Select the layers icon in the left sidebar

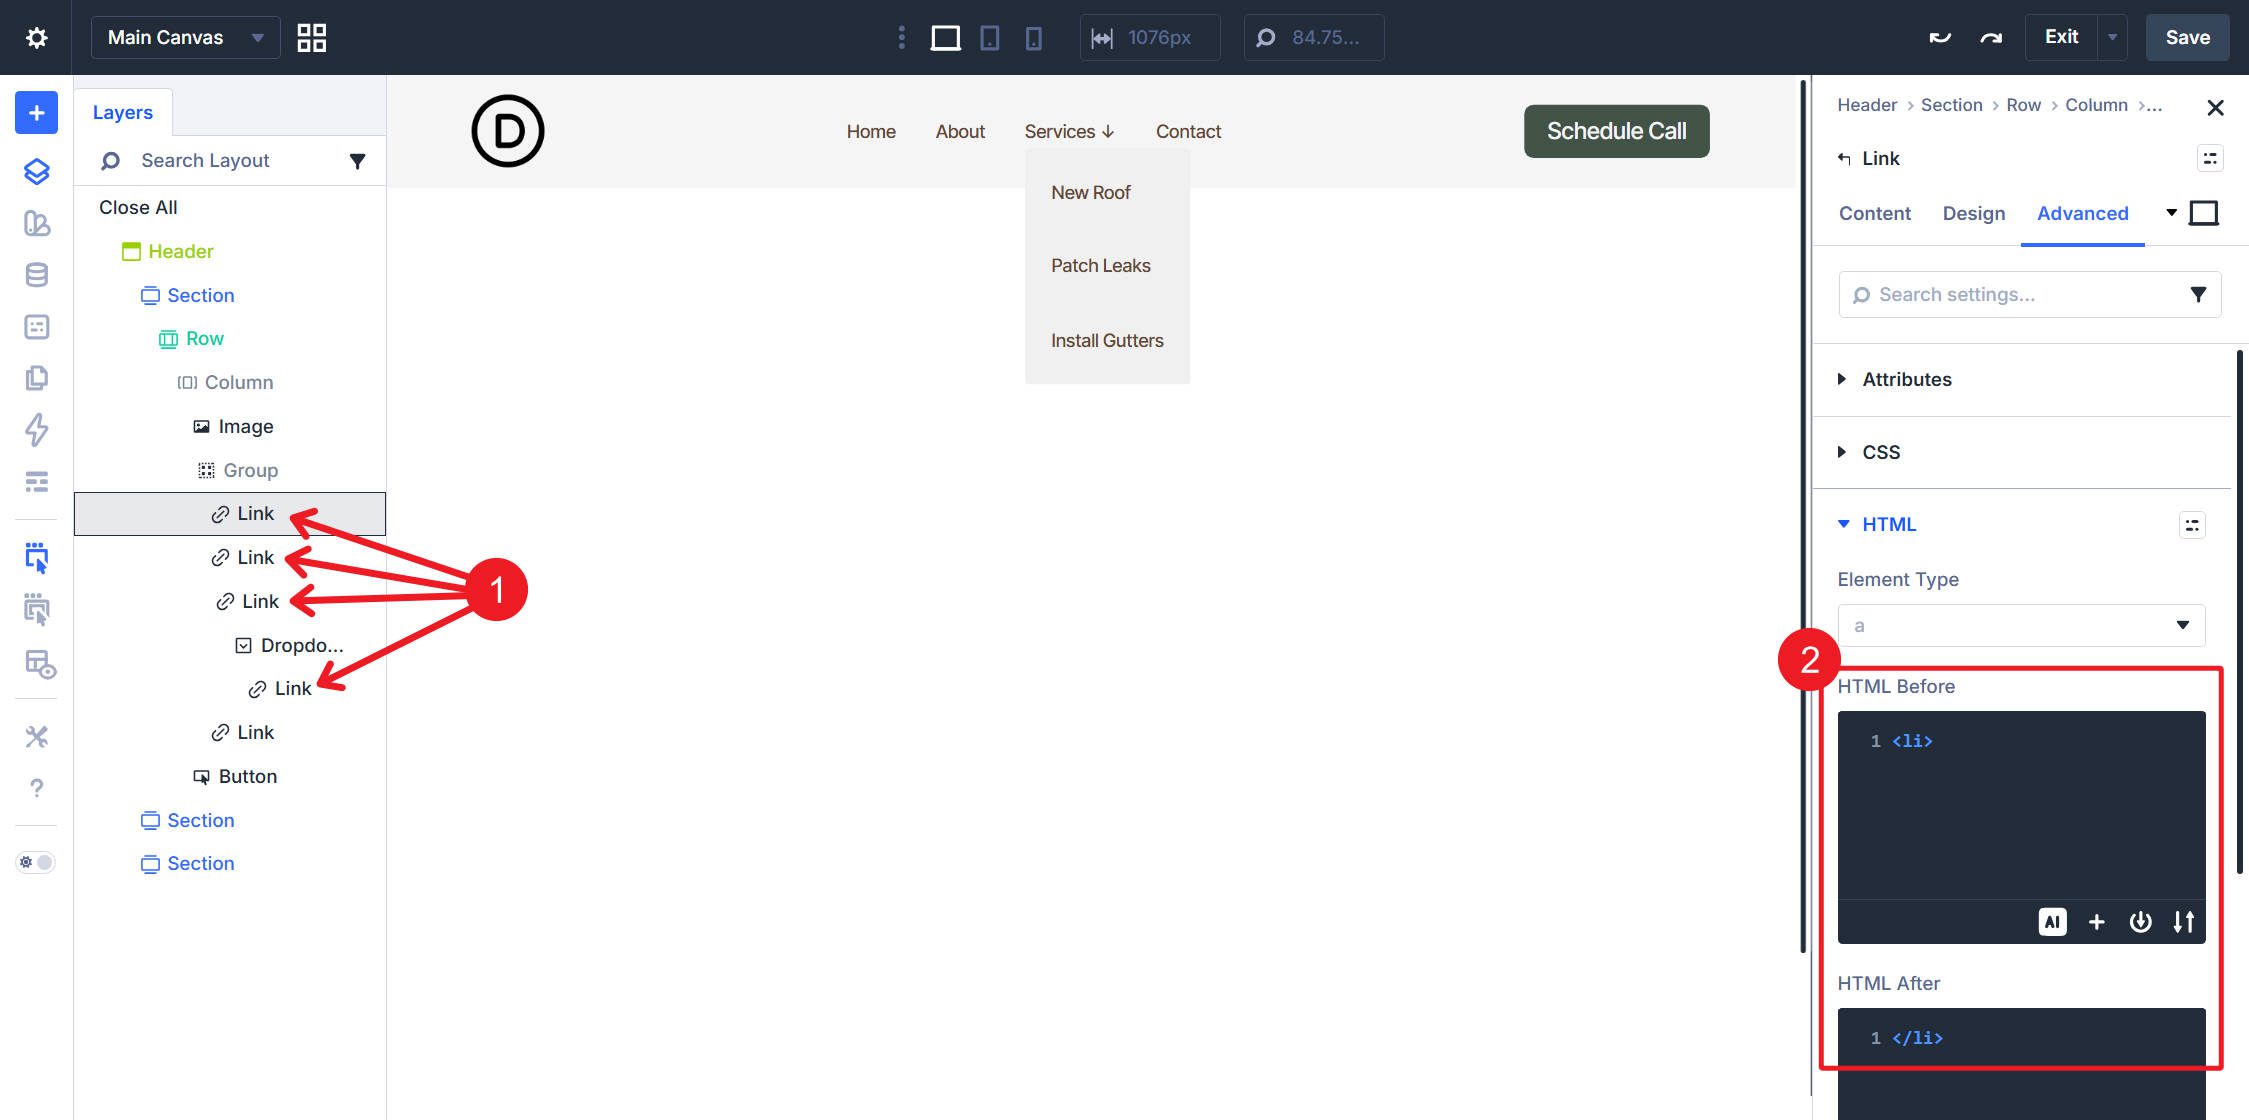(x=37, y=171)
